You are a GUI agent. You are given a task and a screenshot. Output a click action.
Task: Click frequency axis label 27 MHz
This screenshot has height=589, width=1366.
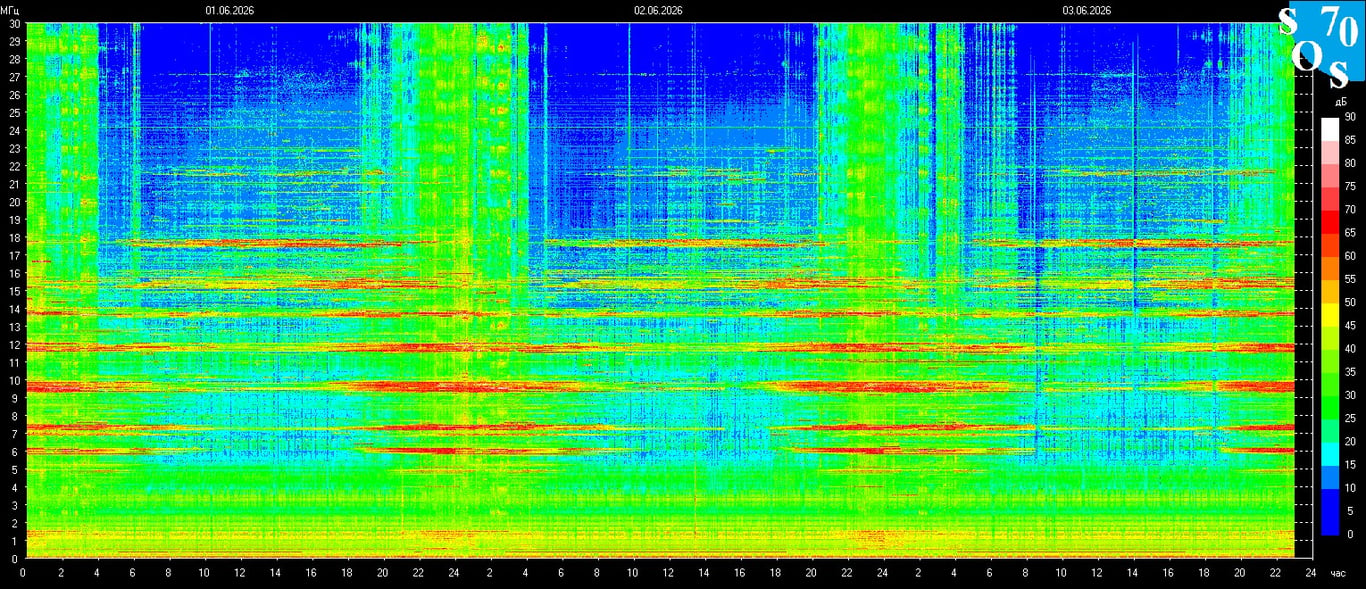15,77
